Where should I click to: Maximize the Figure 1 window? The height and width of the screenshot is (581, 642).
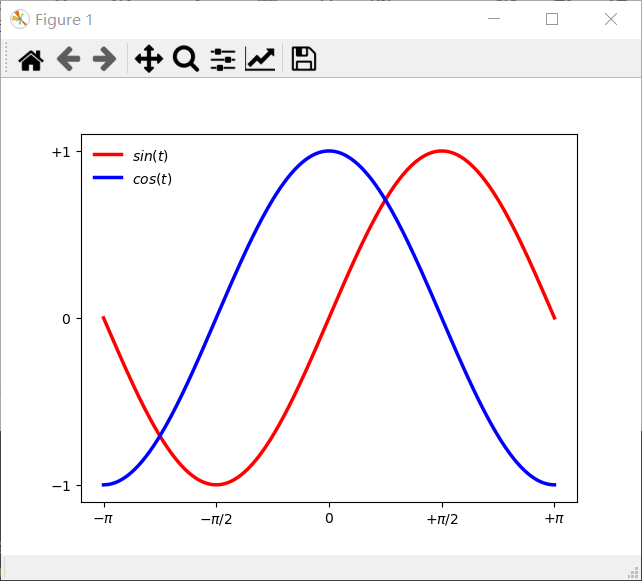click(x=552, y=19)
